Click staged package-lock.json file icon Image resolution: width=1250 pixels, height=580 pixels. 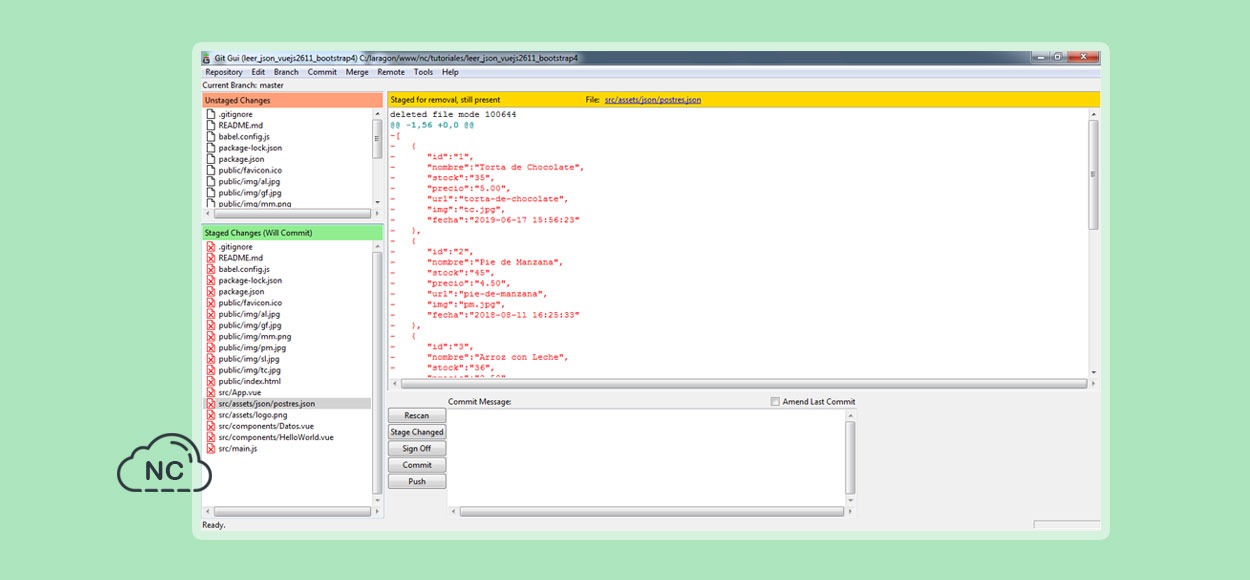pos(211,281)
